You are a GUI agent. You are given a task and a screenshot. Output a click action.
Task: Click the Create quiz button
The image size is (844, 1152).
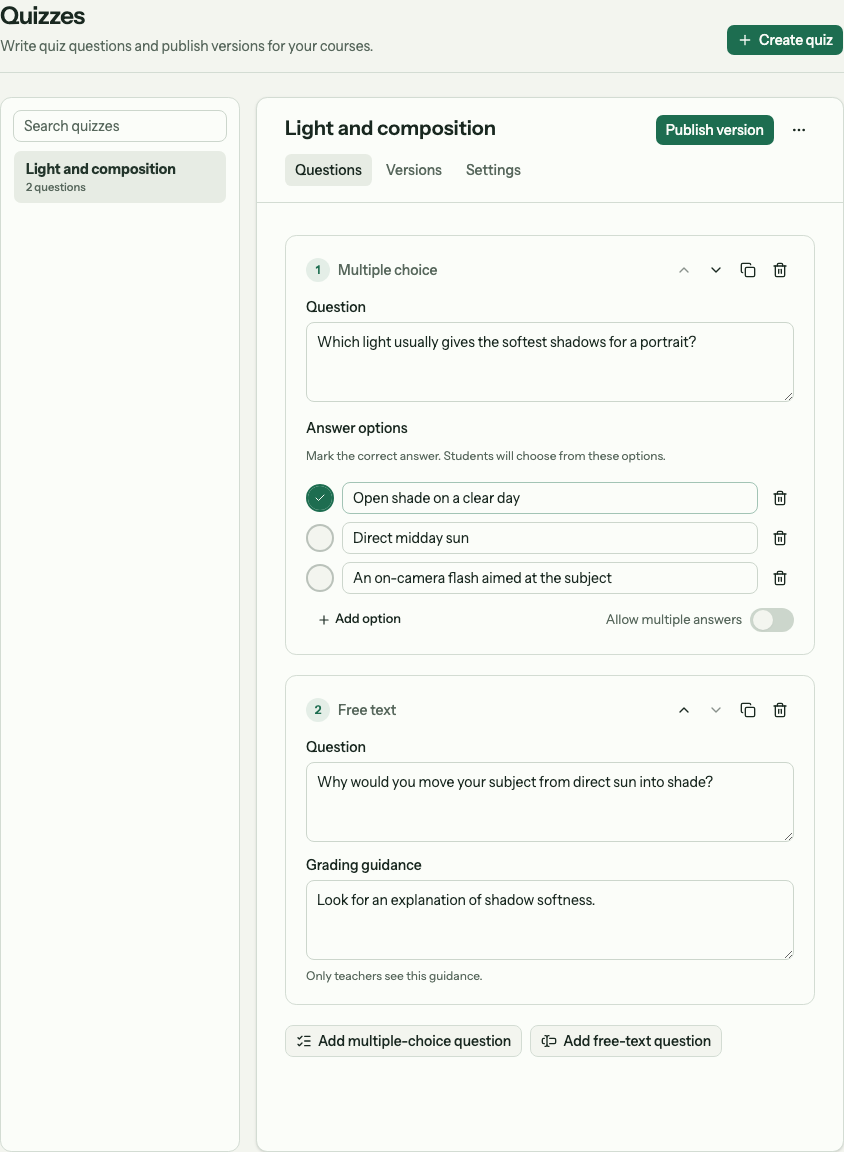[785, 40]
